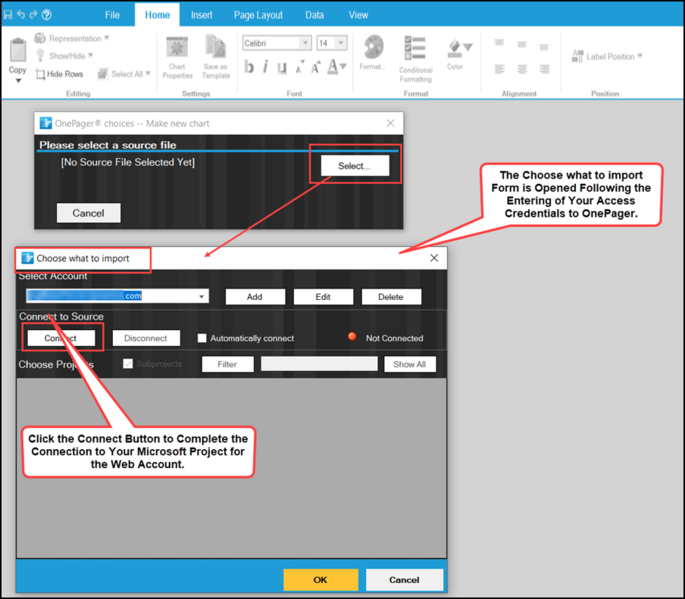This screenshot has width=685, height=599.
Task: Open the Select Account dropdown
Action: coord(201,296)
